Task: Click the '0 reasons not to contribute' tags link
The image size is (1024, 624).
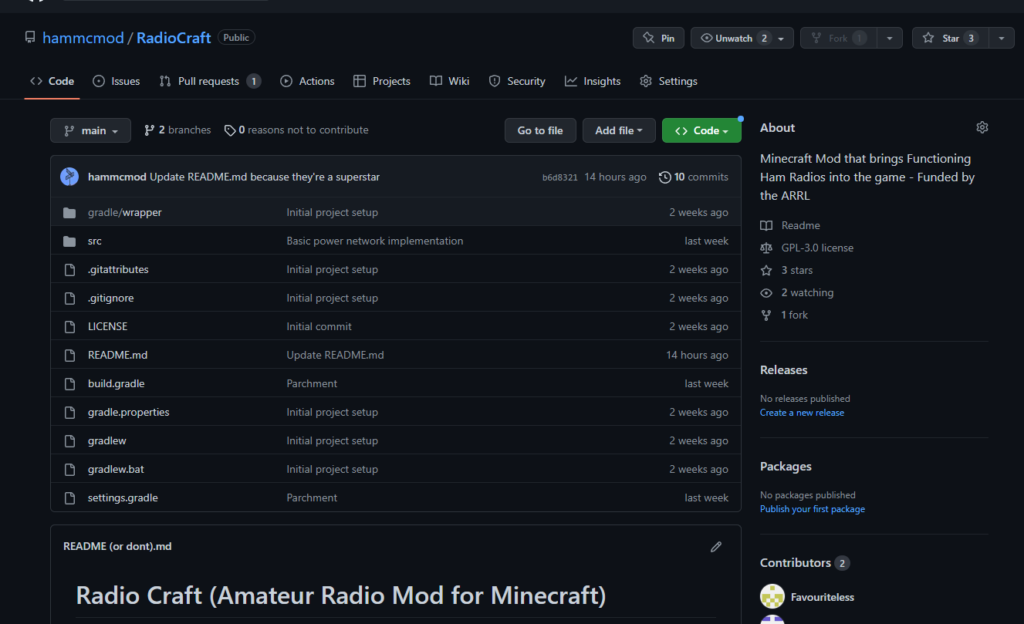Action: 296,130
